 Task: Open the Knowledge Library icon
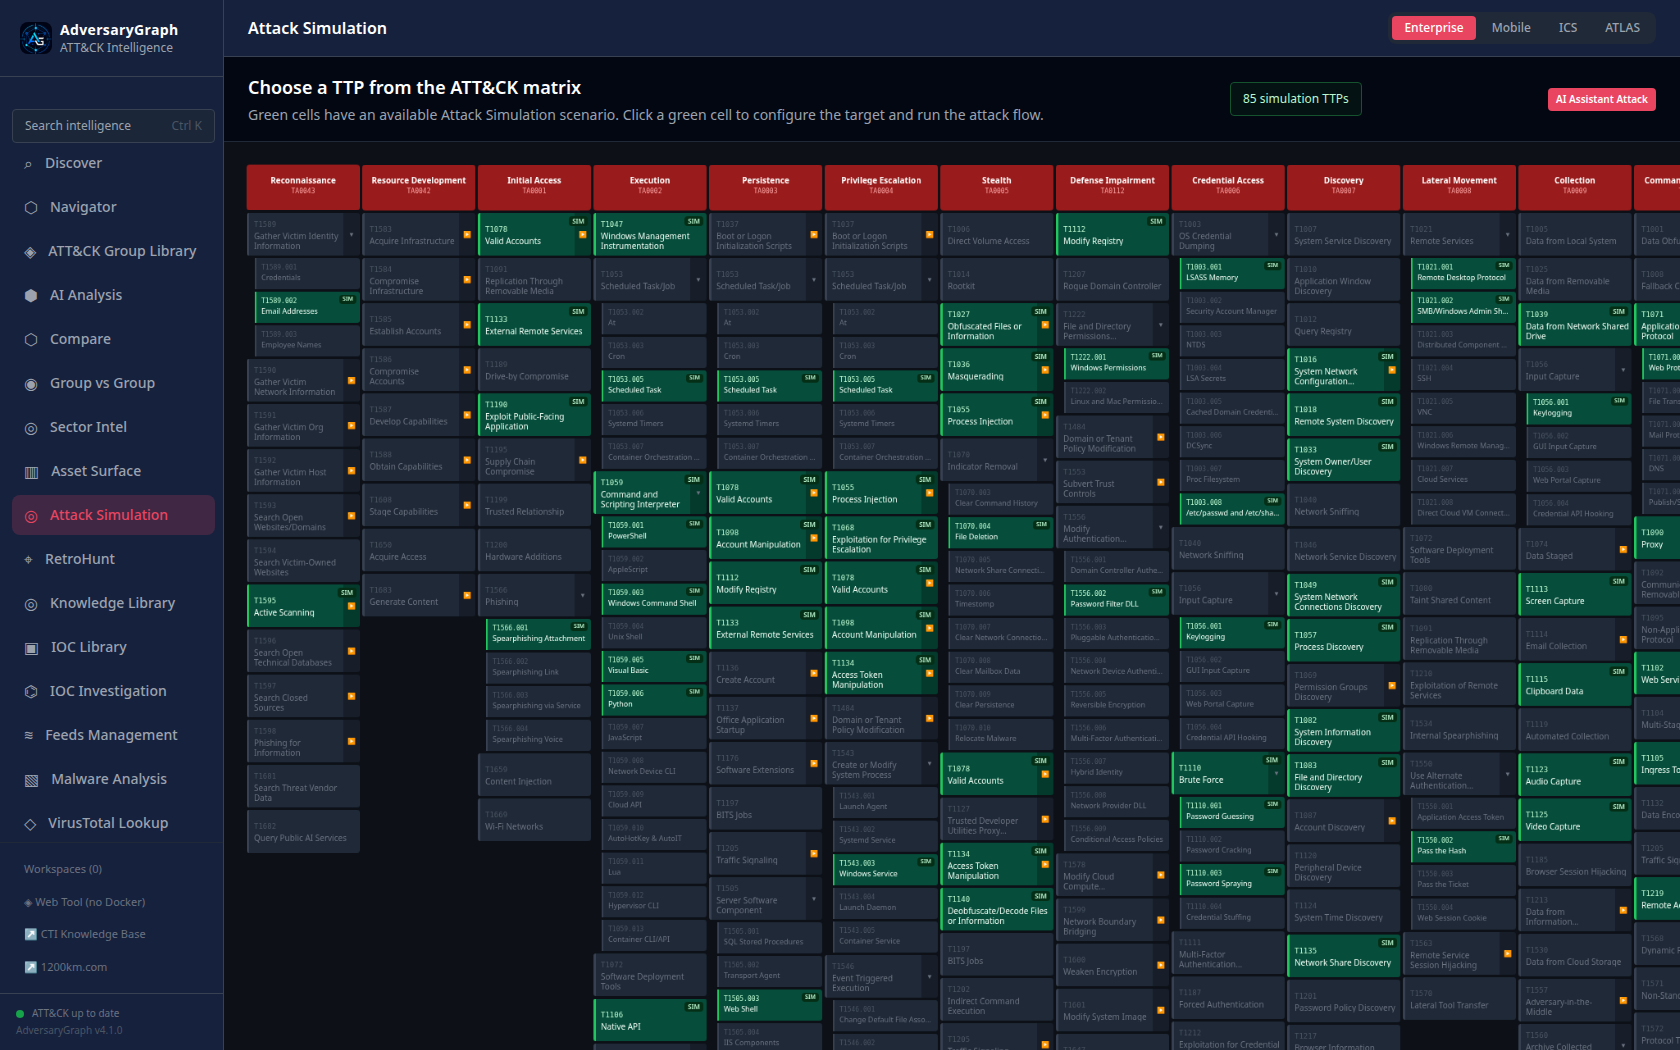pyautogui.click(x=31, y=604)
